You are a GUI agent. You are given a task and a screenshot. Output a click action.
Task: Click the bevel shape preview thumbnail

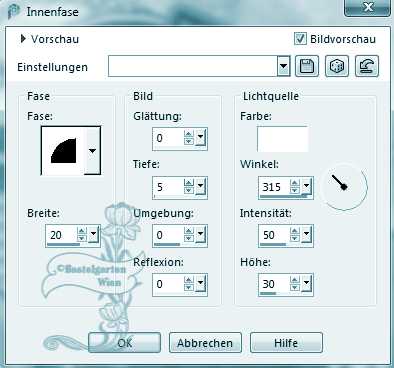tap(63, 151)
